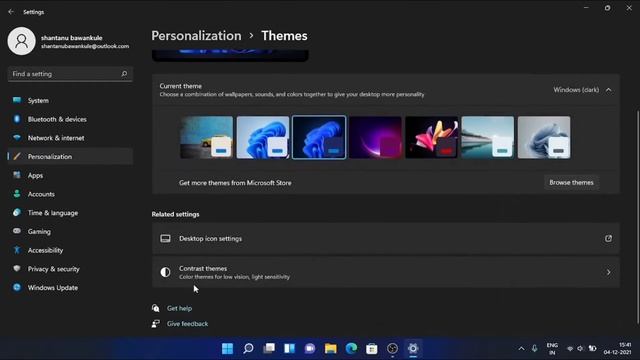
Task: Click the half-circle Contrast themes icon
Action: (x=165, y=272)
